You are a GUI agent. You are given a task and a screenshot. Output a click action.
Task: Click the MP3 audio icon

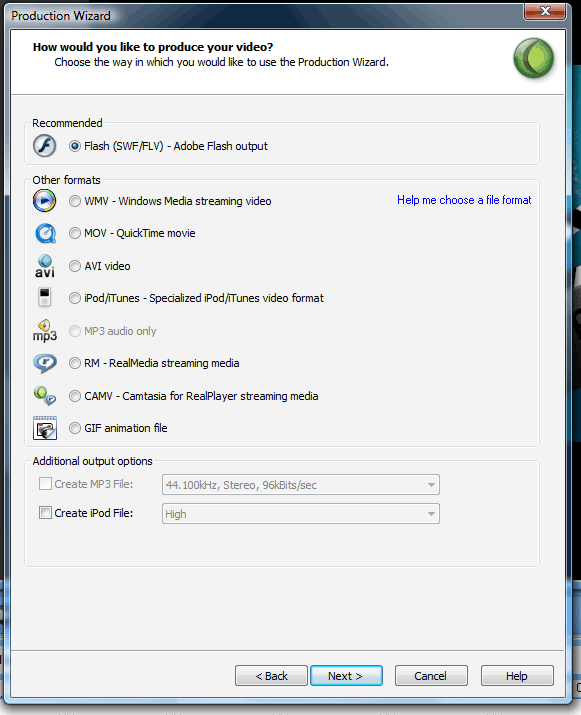point(45,331)
